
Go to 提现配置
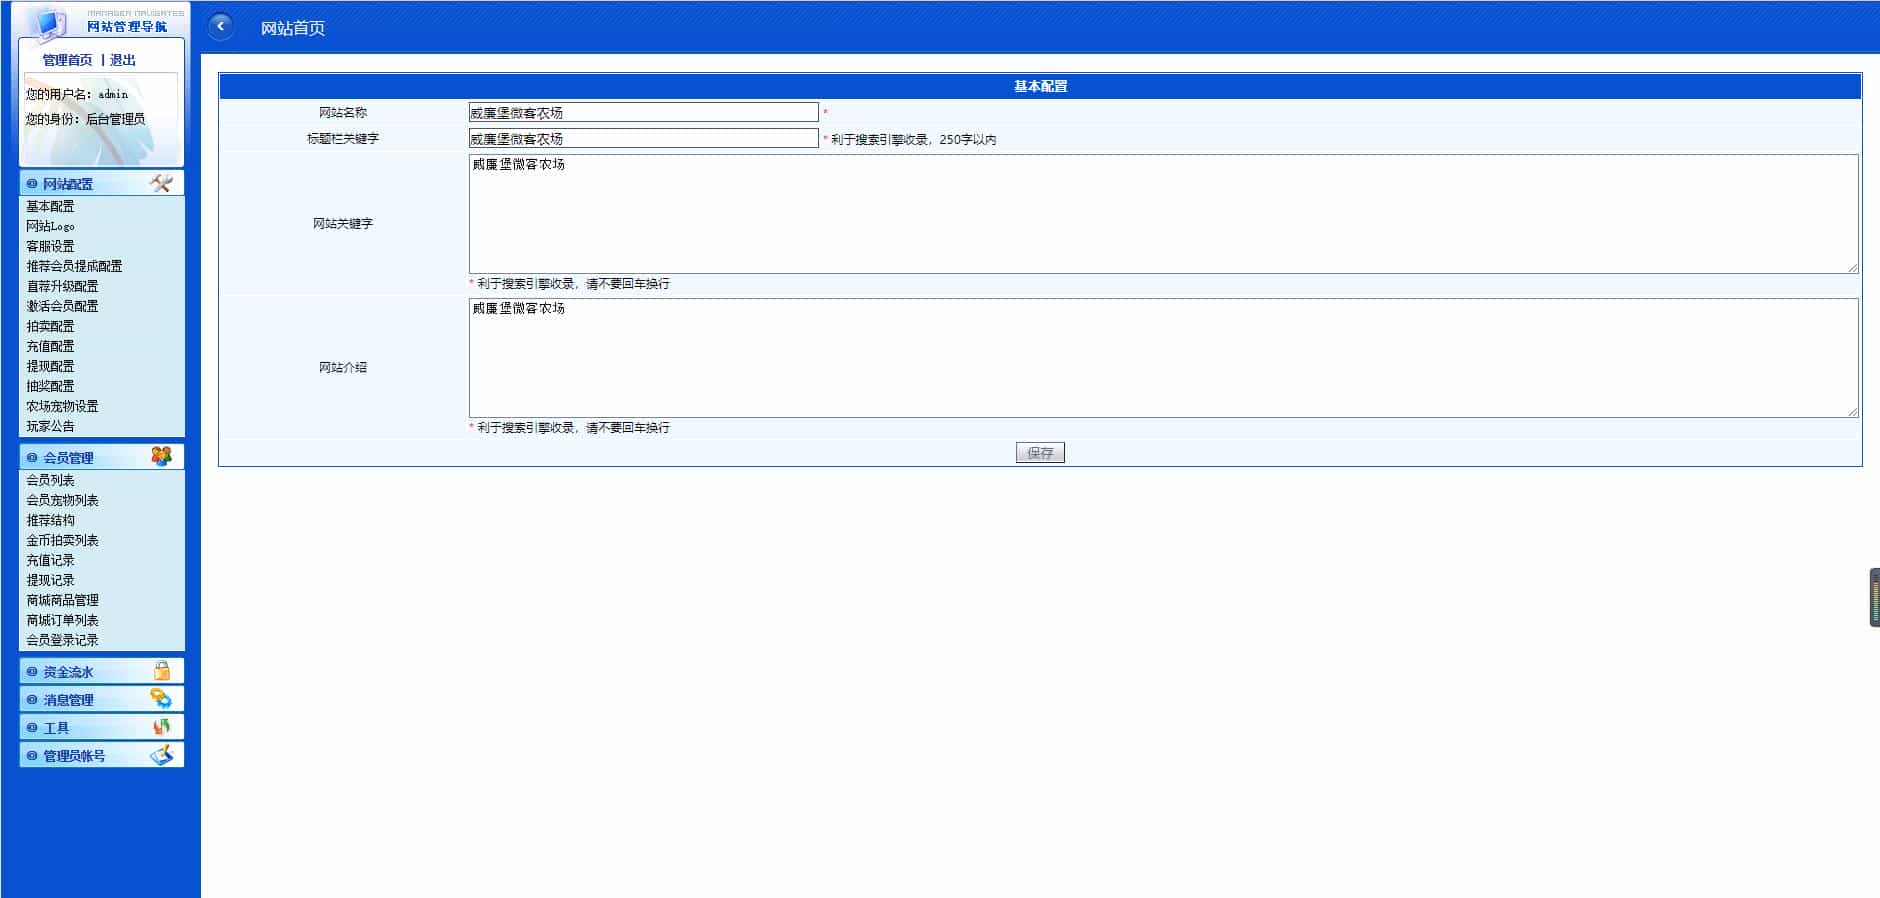coord(50,366)
